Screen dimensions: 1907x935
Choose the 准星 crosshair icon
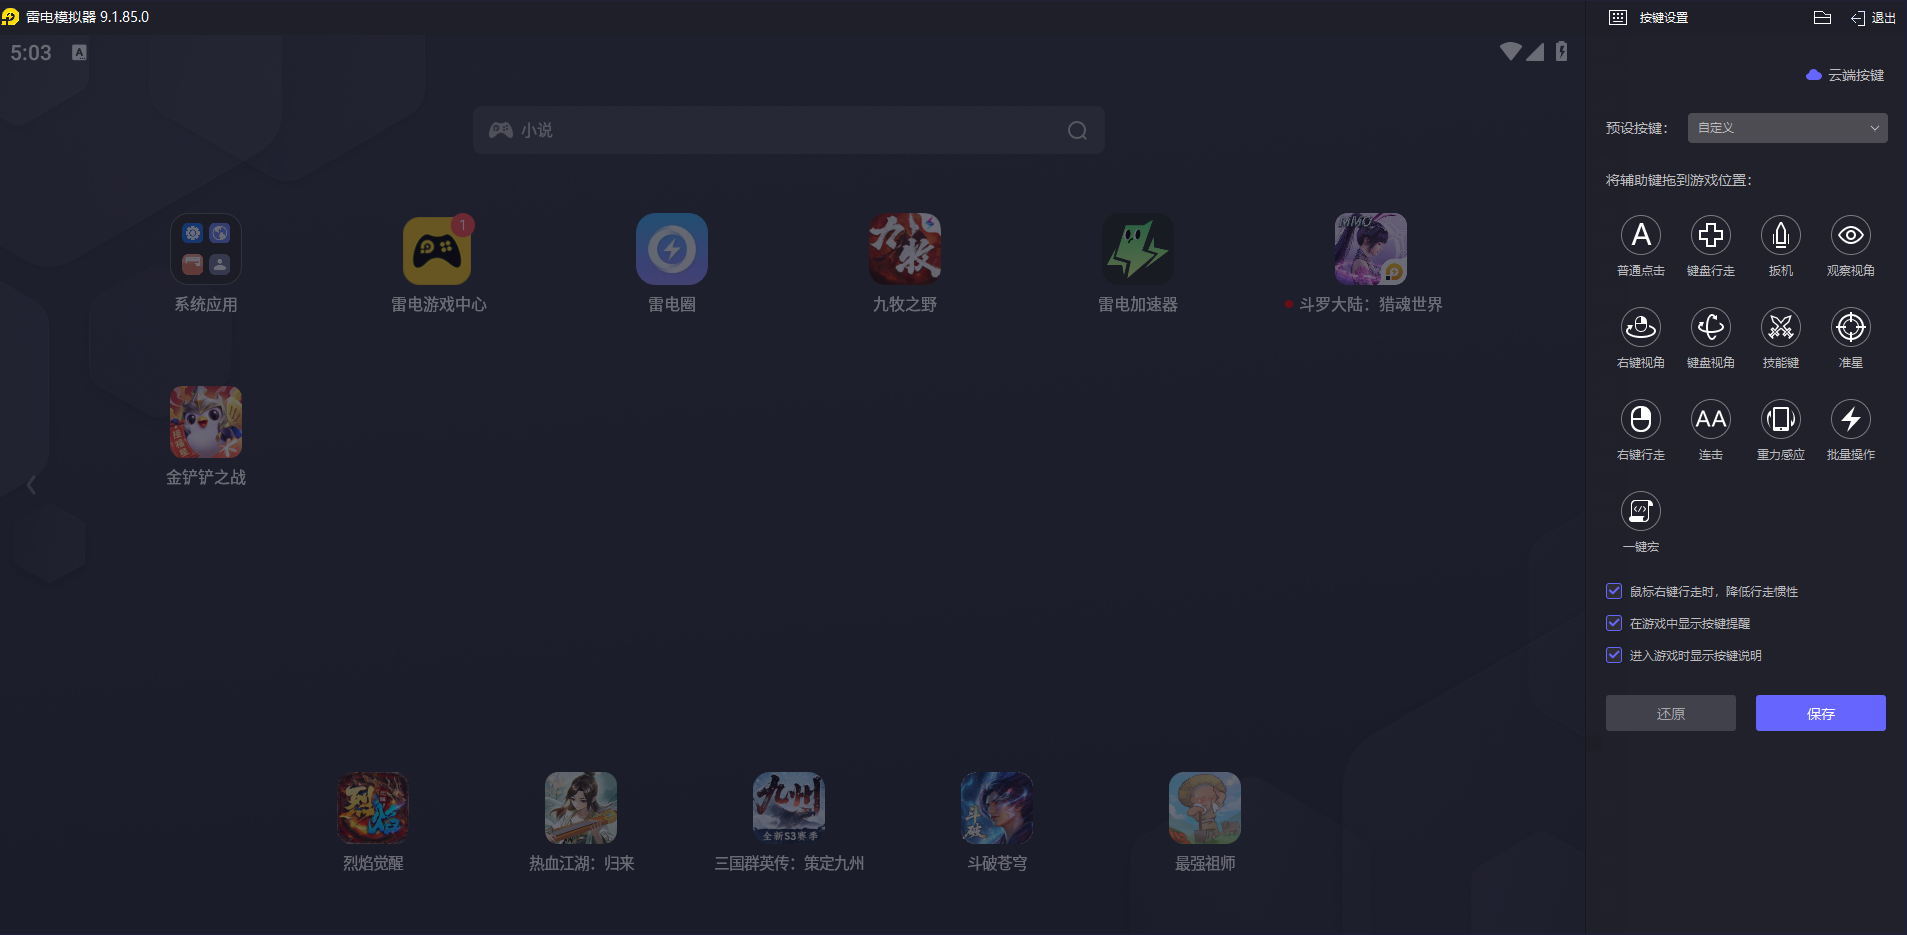(1851, 327)
